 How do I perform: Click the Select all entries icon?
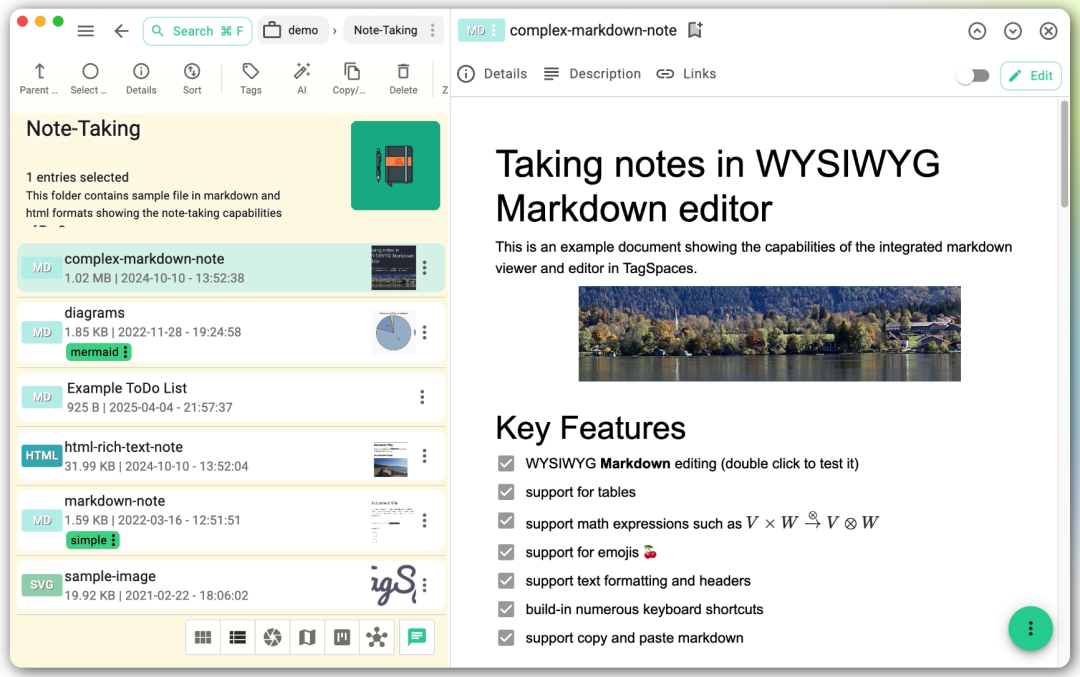[90, 79]
